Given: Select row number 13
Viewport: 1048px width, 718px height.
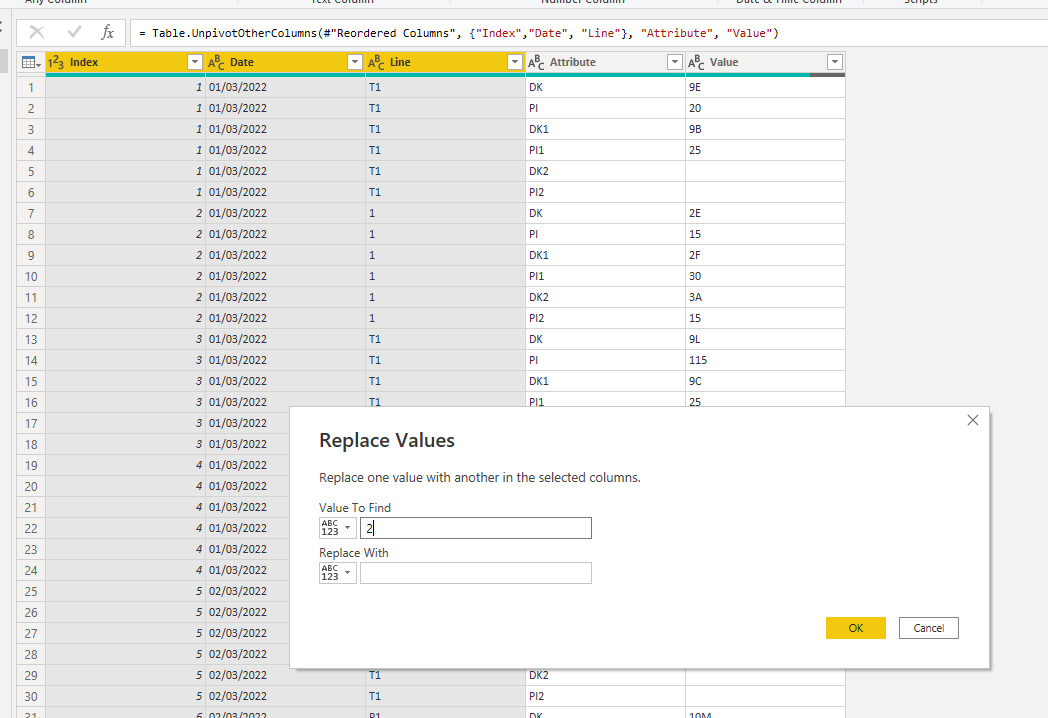Looking at the screenshot, I should pos(31,339).
